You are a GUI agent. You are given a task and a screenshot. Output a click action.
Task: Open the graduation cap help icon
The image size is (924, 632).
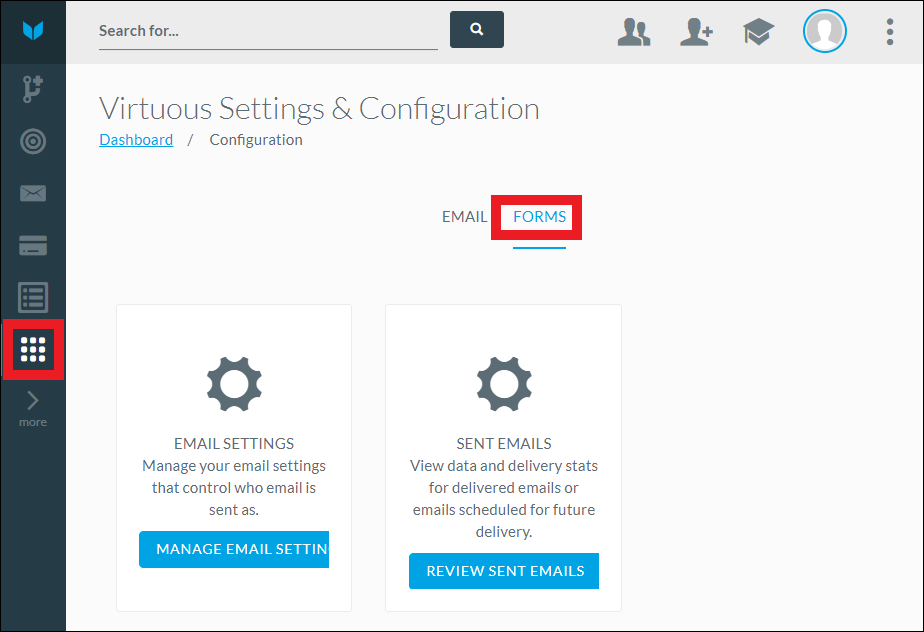click(758, 32)
